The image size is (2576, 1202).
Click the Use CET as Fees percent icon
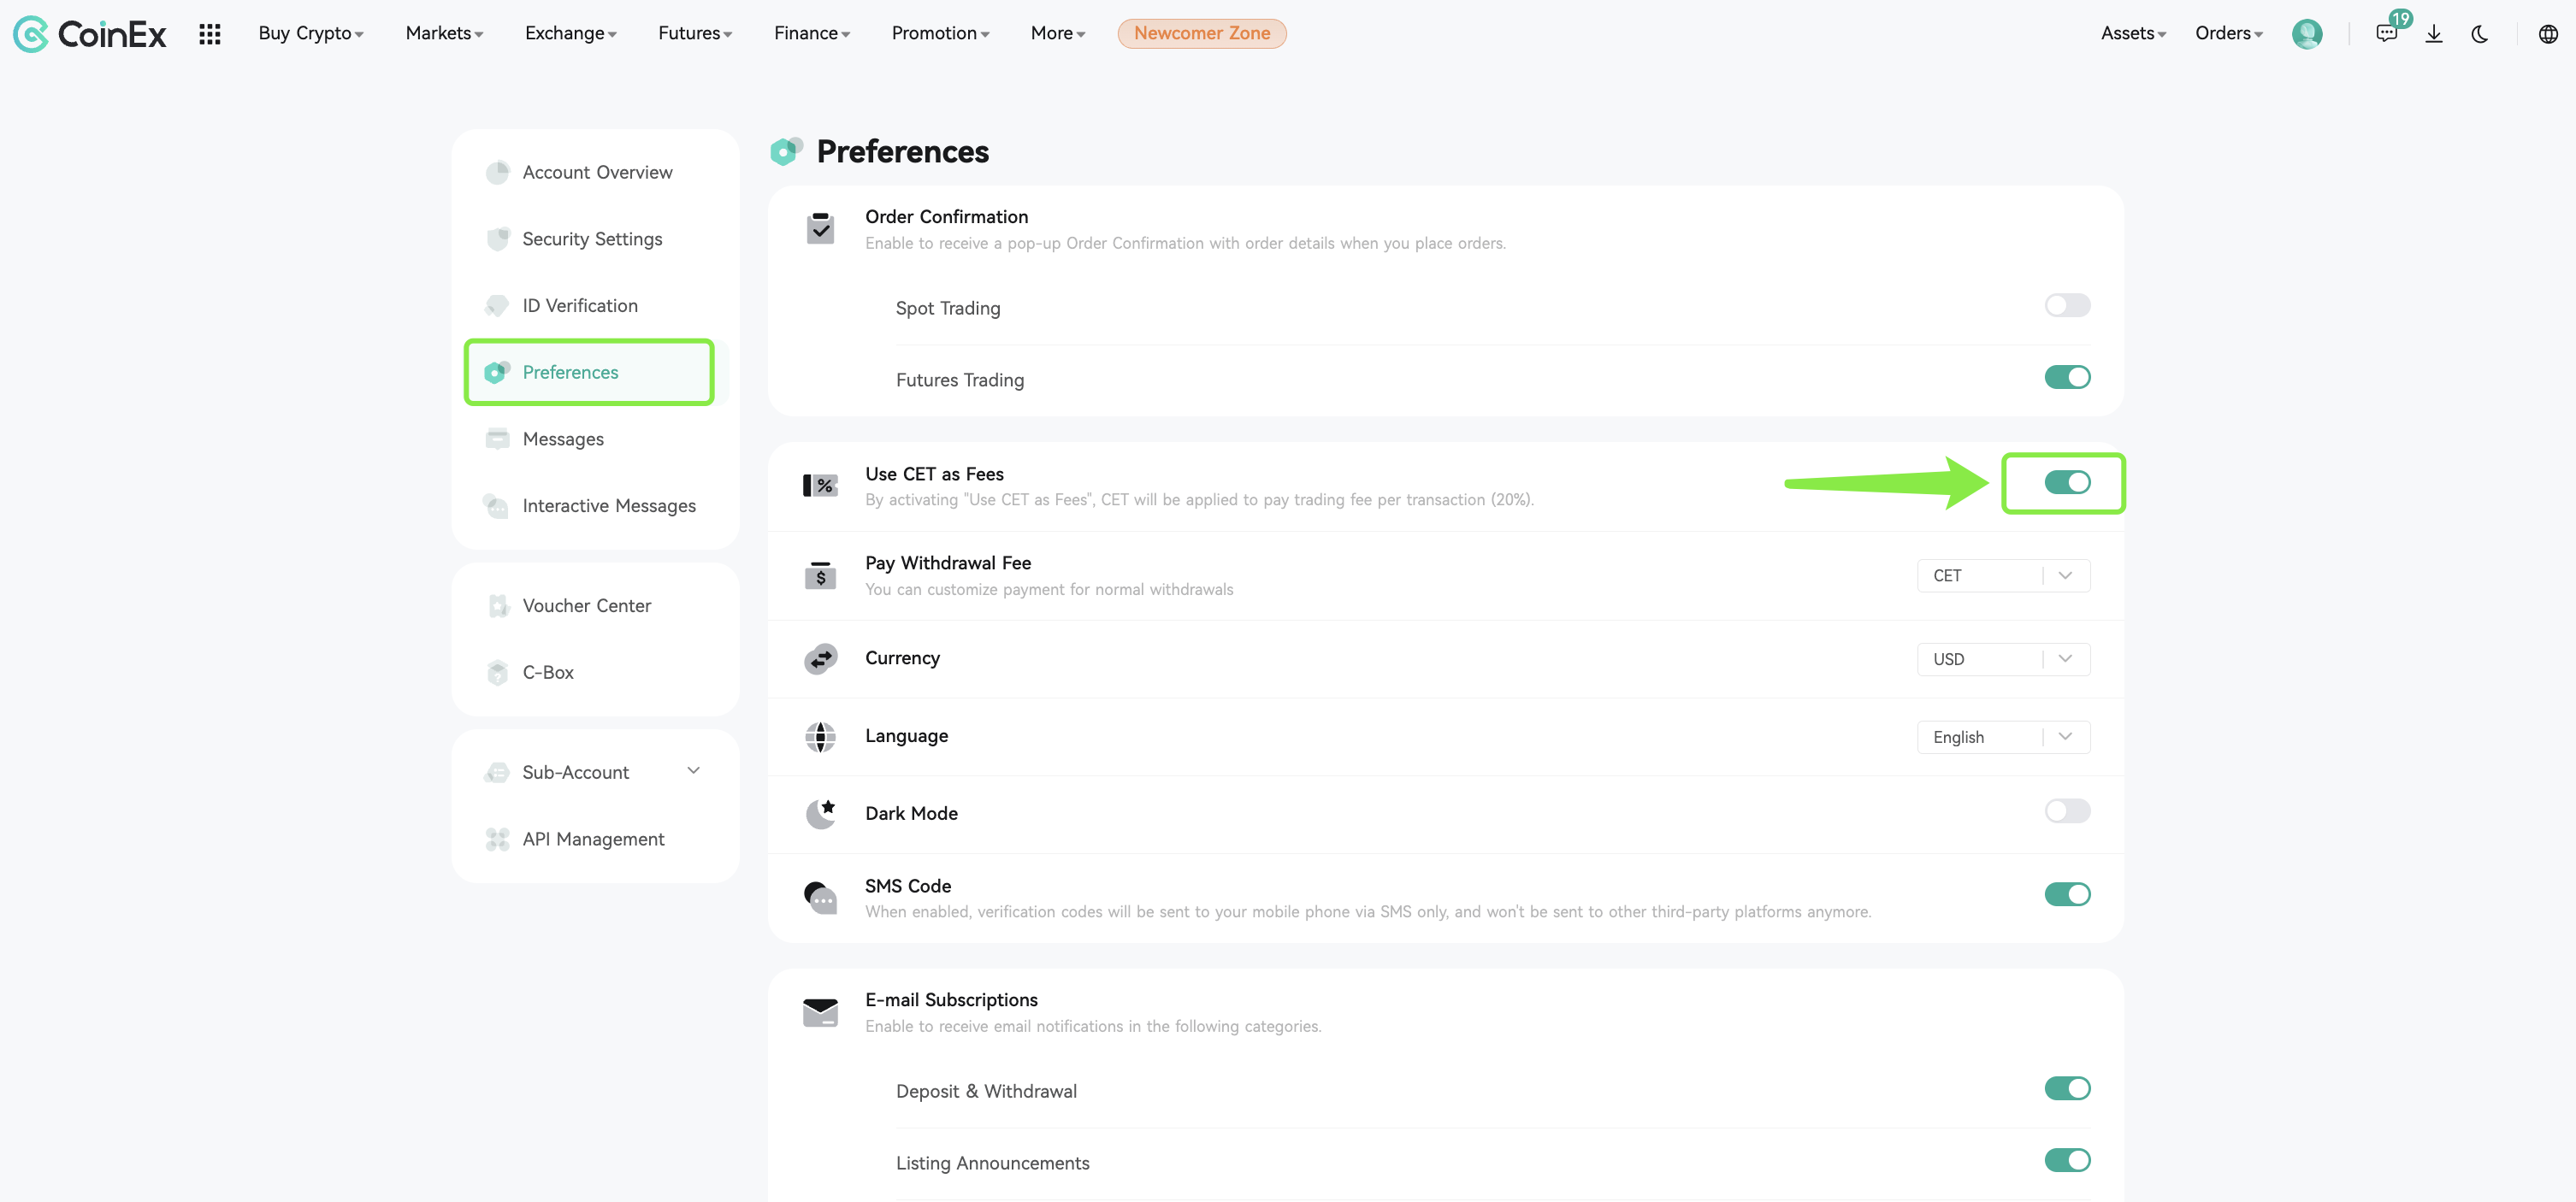point(820,486)
